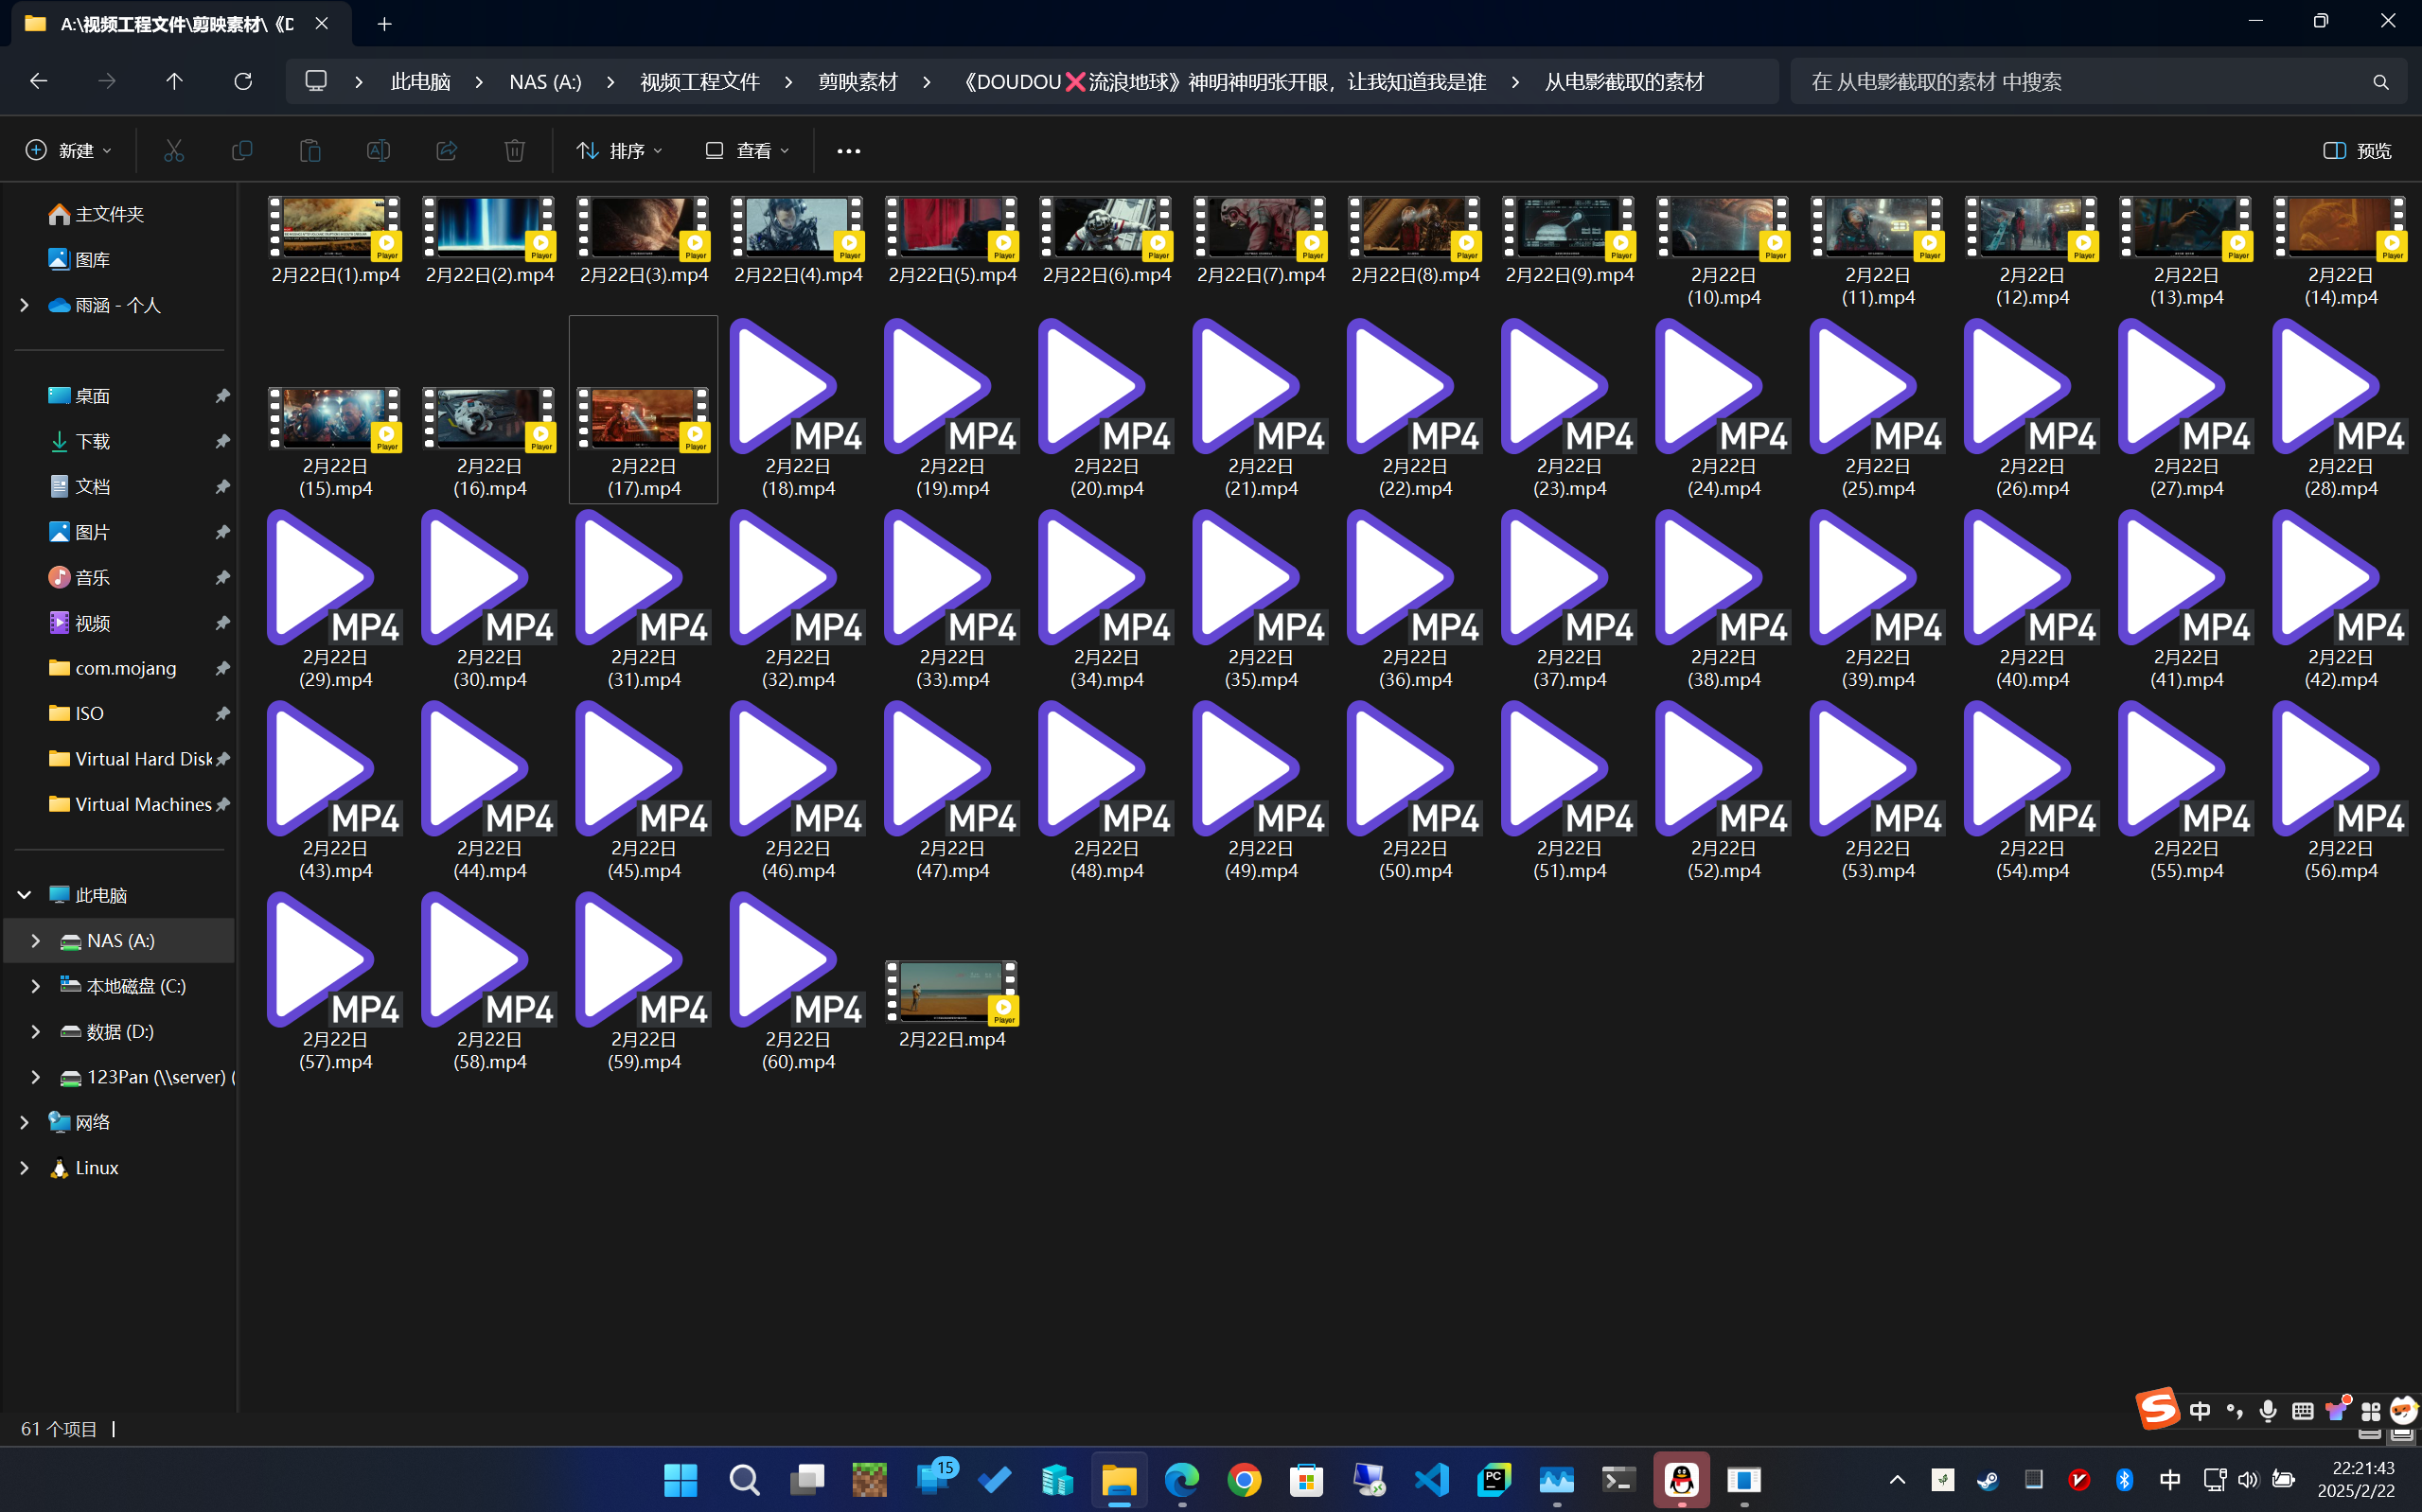
Task: Open the 排序 sort dropdown
Action: 619,150
